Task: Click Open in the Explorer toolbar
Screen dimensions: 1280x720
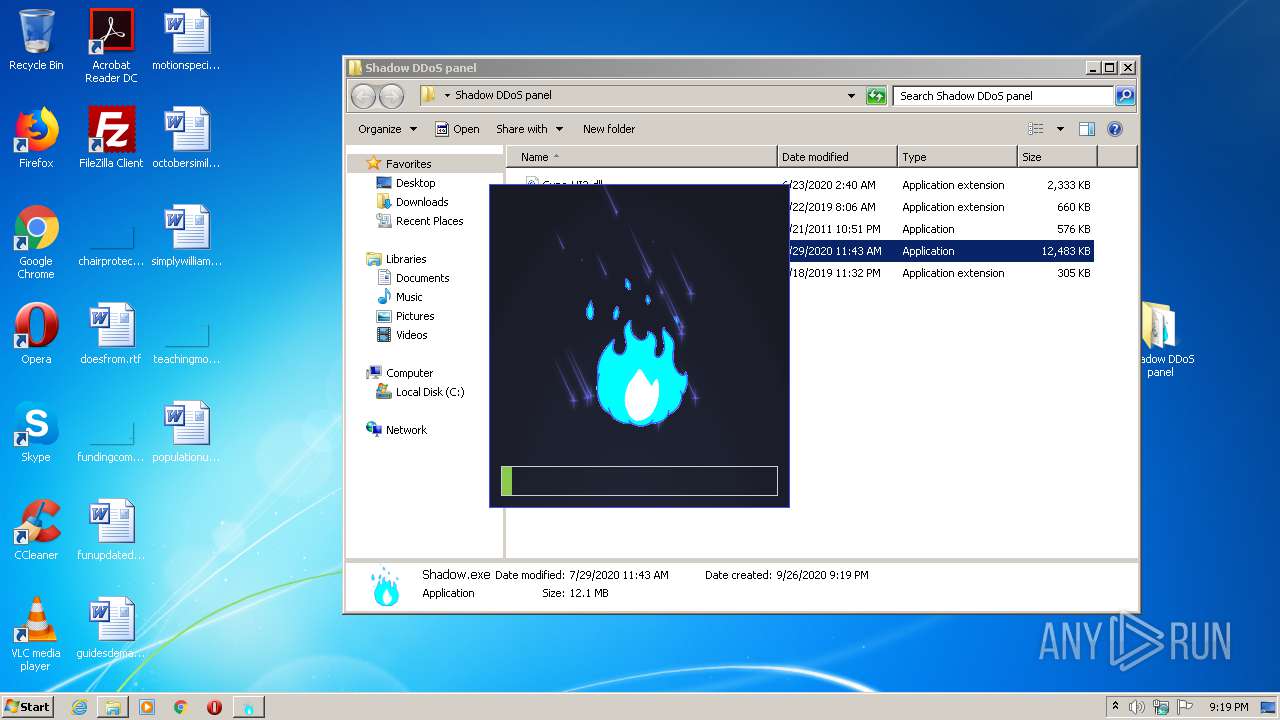Action: [x=457, y=129]
